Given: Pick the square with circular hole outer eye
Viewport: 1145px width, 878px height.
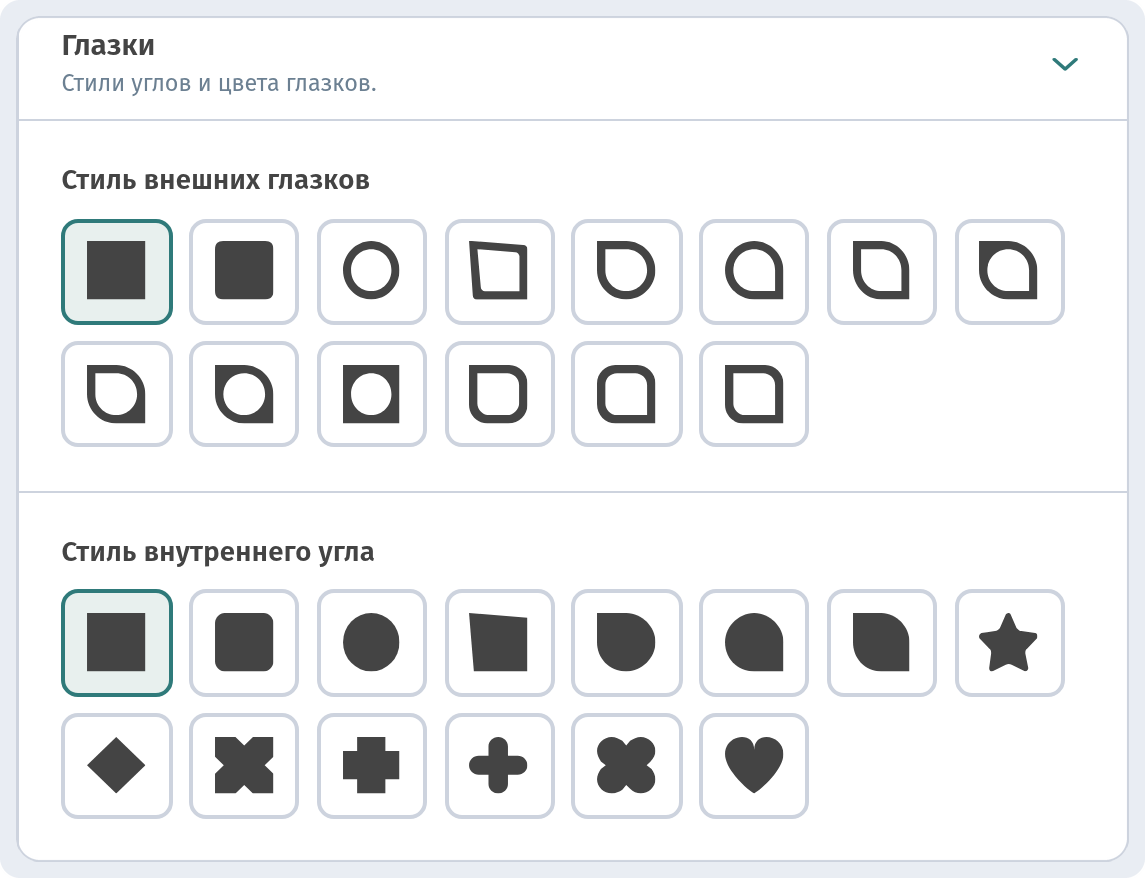Looking at the screenshot, I should (x=372, y=394).
